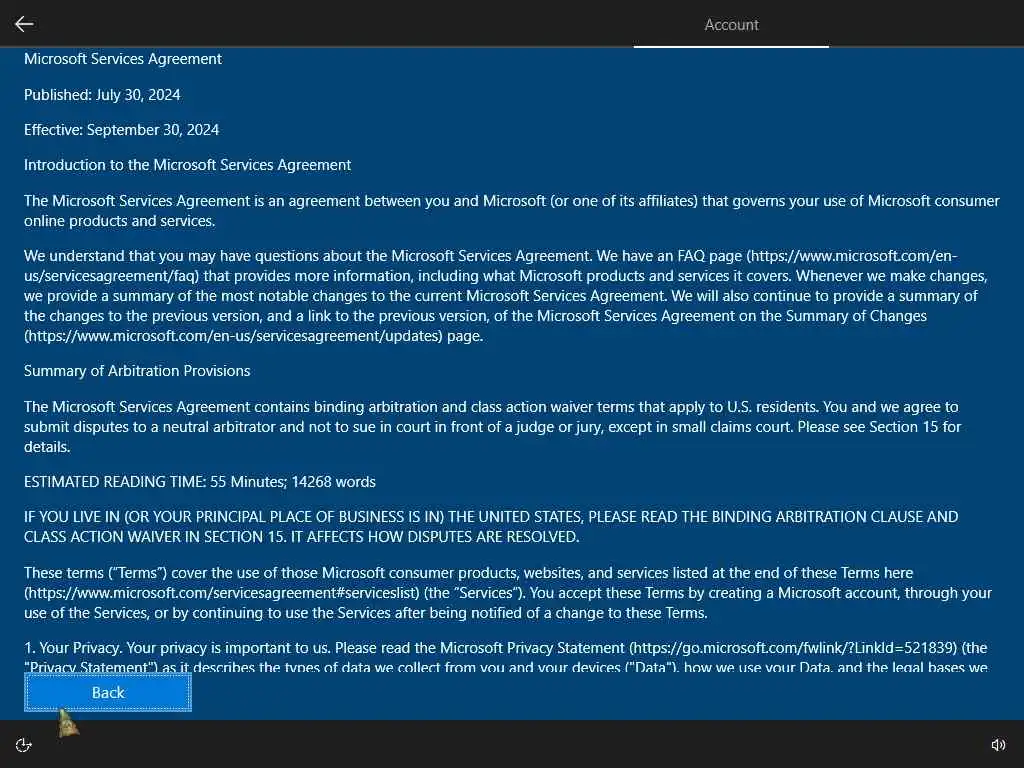Click the servicesagreement/updates URL text
Viewport: 1024px width, 768px height.
tap(233, 336)
